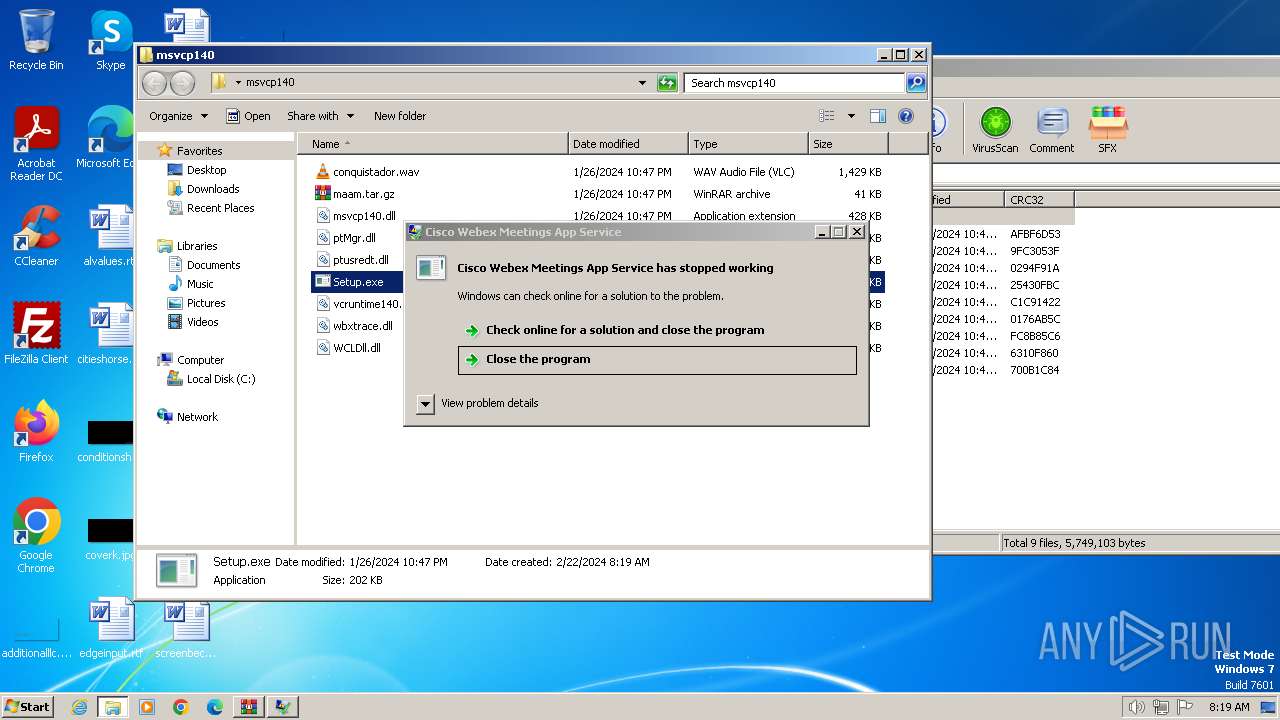The width and height of the screenshot is (1280, 720).
Task: Click WinRAR taskbar button
Action: [x=248, y=707]
